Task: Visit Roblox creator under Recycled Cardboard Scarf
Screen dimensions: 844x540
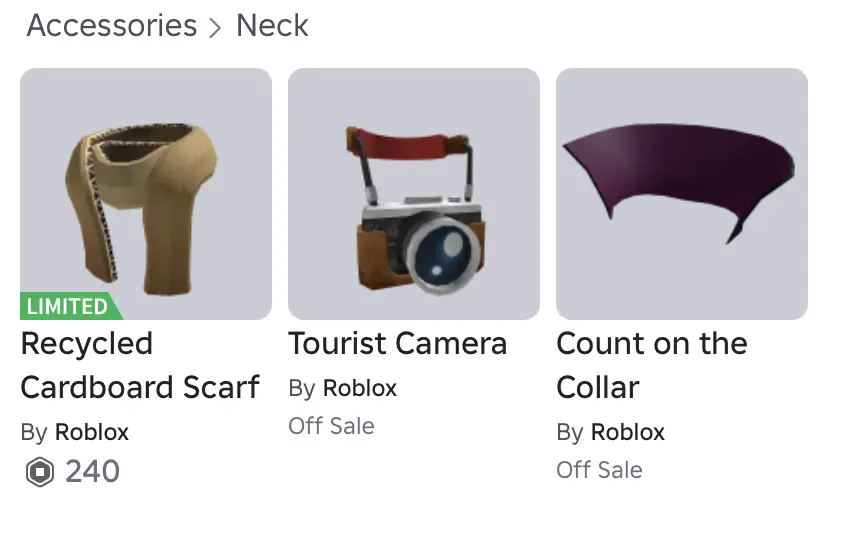Action: click(92, 432)
